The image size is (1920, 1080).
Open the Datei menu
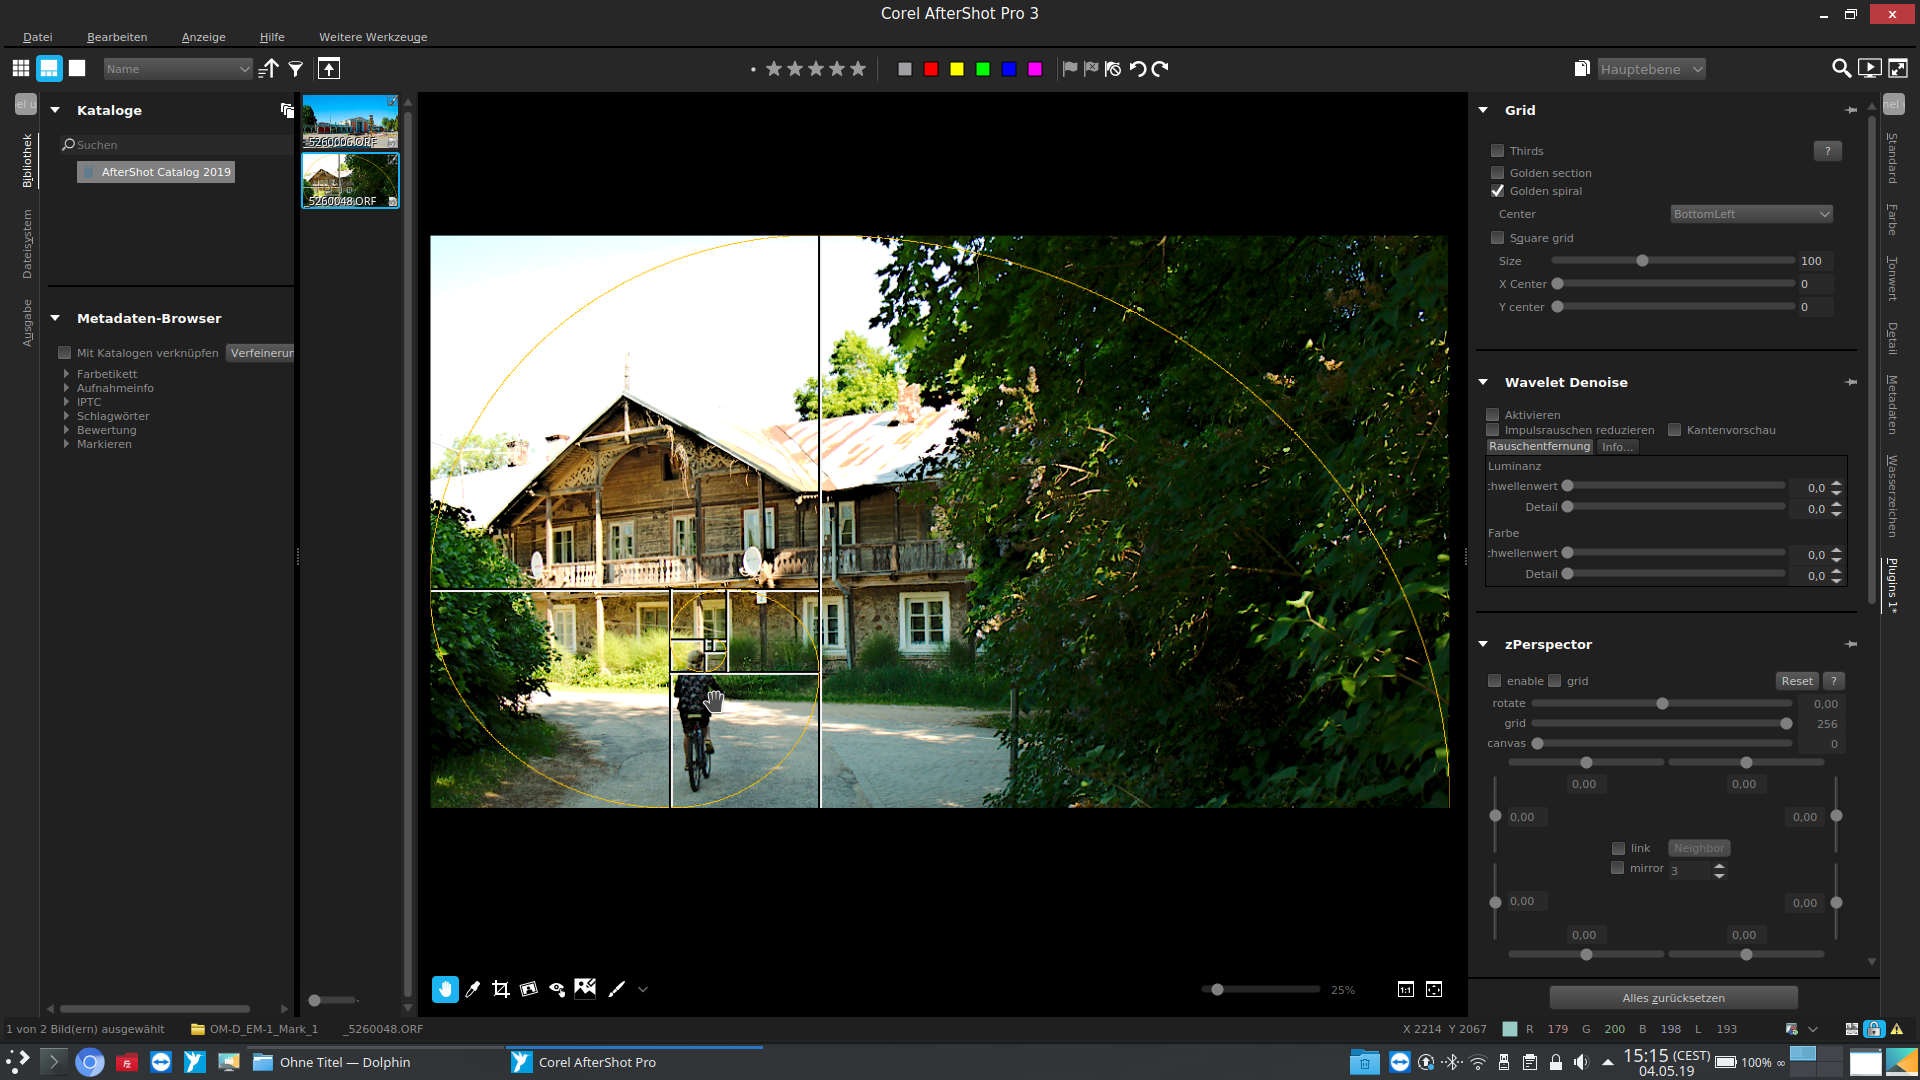click(37, 37)
